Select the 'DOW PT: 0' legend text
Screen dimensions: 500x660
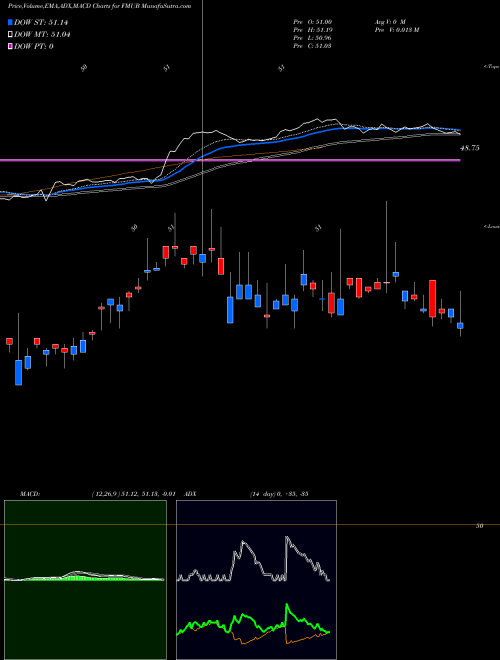(x=34, y=46)
